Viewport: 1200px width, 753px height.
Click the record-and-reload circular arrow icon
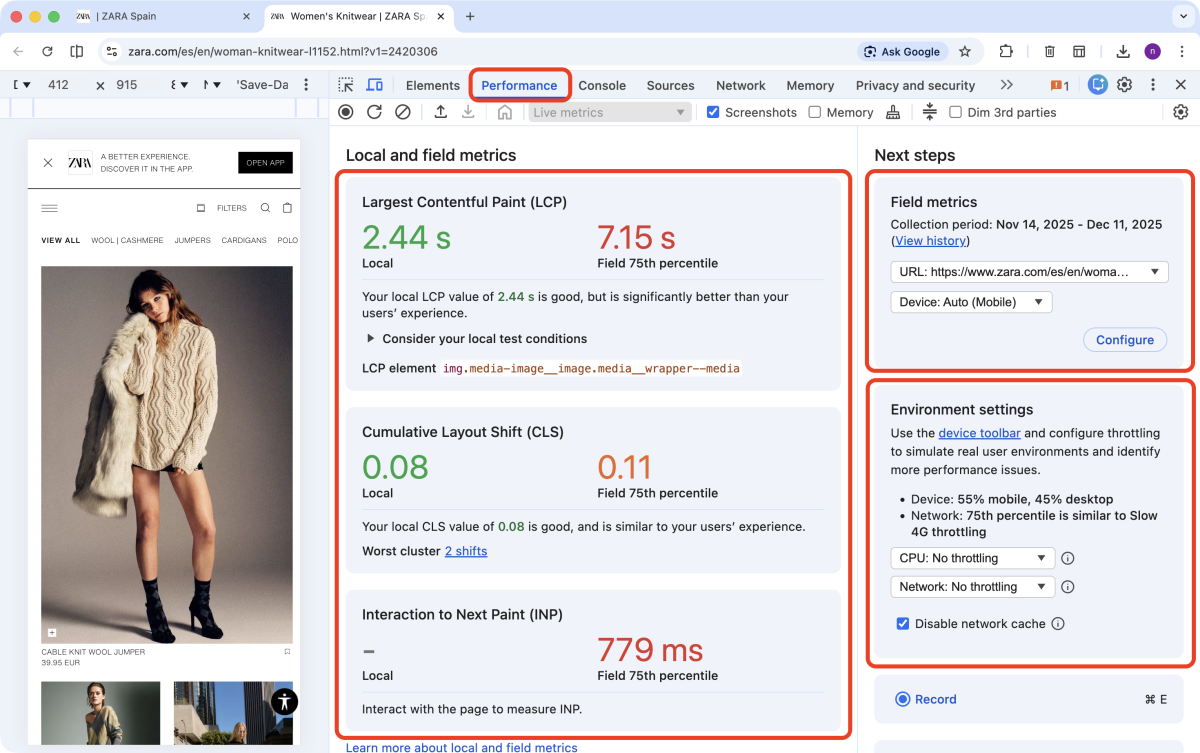click(x=374, y=112)
